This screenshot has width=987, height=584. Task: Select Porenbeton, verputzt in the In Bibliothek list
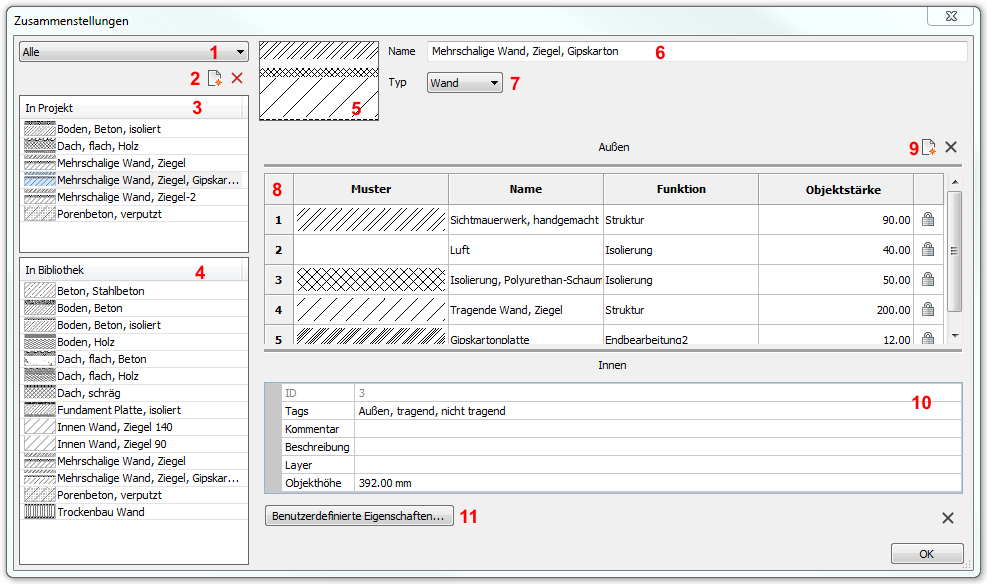134,495
